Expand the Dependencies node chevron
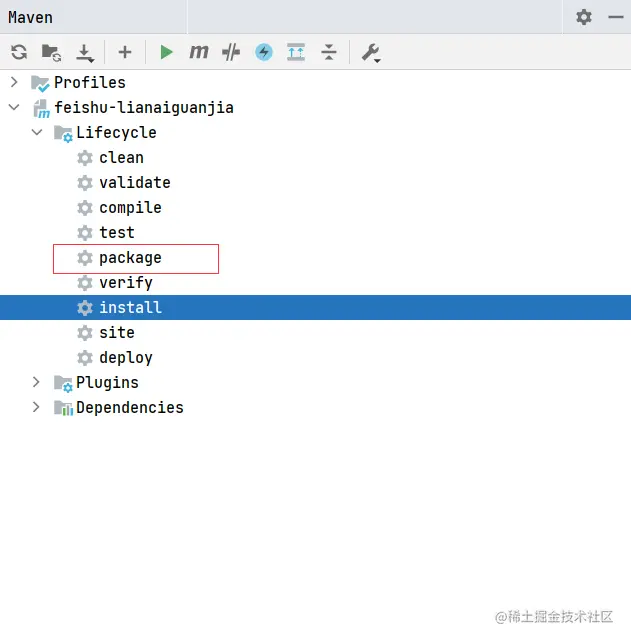This screenshot has width=631, height=642. click(x=36, y=407)
